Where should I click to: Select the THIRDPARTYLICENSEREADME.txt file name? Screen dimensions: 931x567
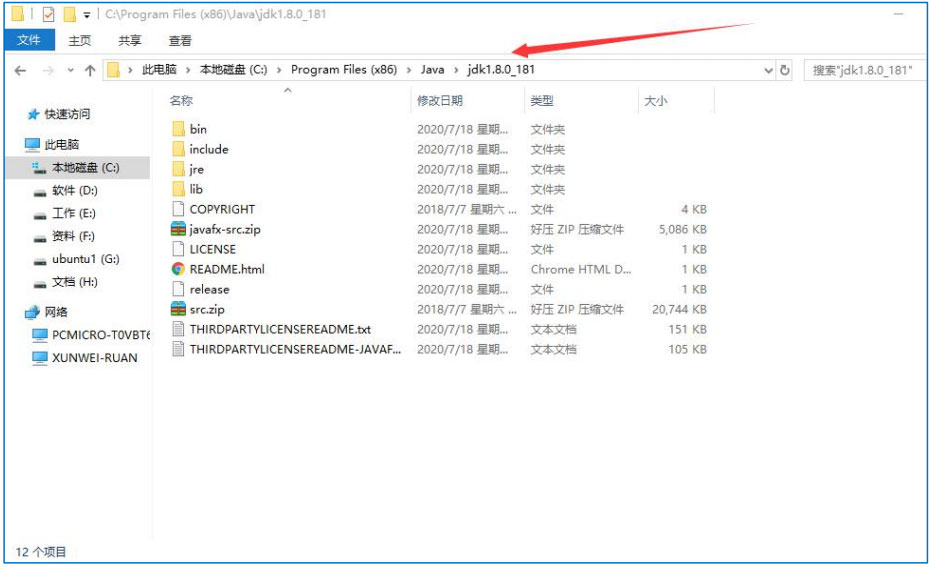click(280, 330)
